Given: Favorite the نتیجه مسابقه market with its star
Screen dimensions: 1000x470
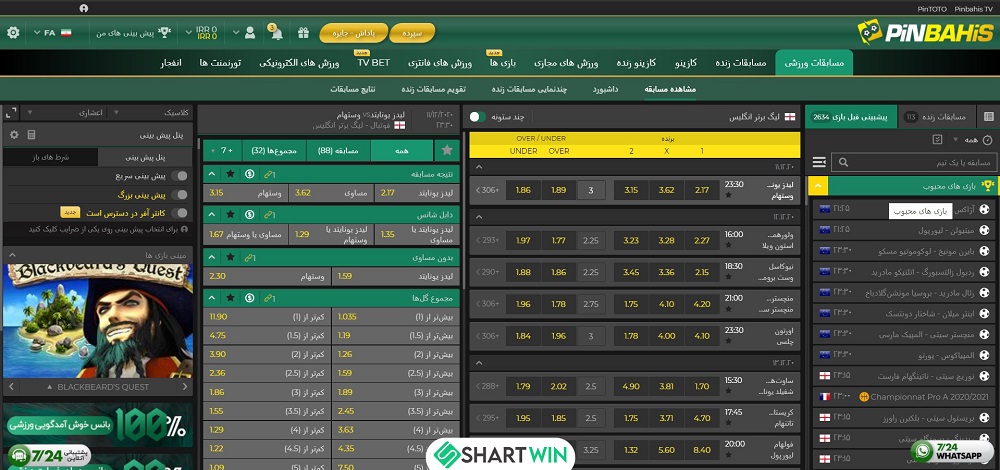Looking at the screenshot, I should pyautogui.click(x=231, y=174).
